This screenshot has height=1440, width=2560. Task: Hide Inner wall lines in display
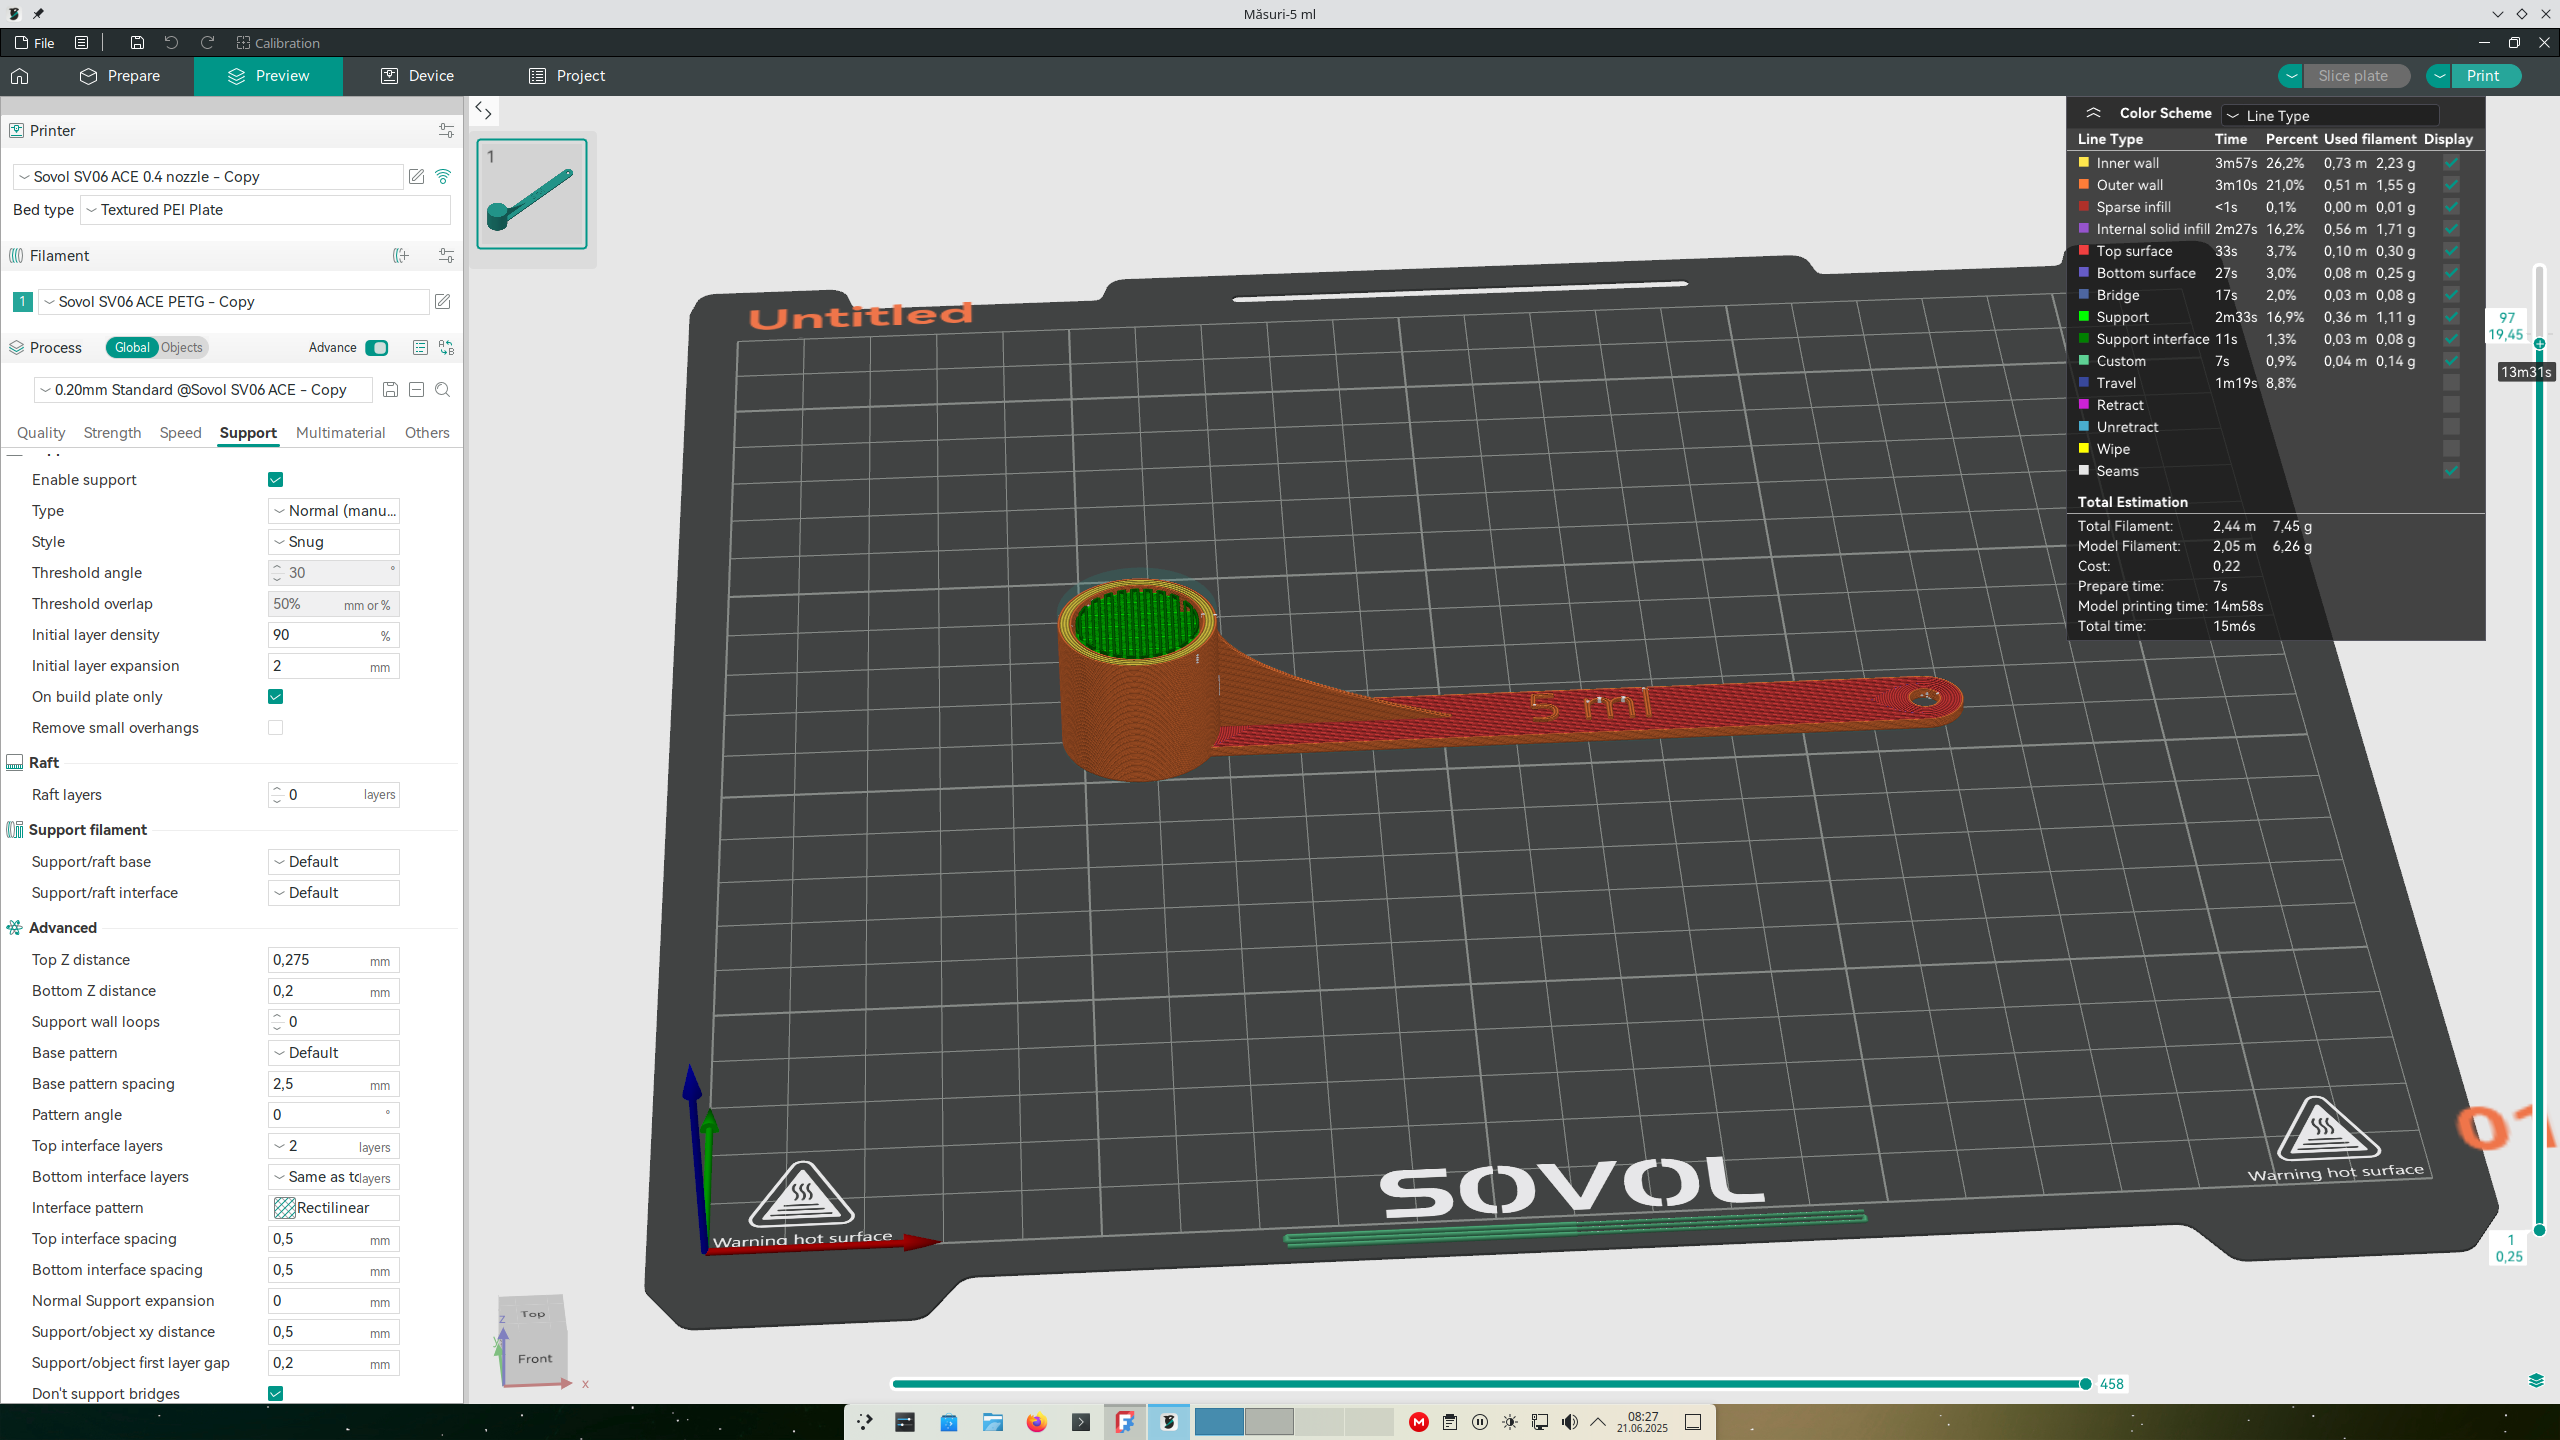point(2451,163)
